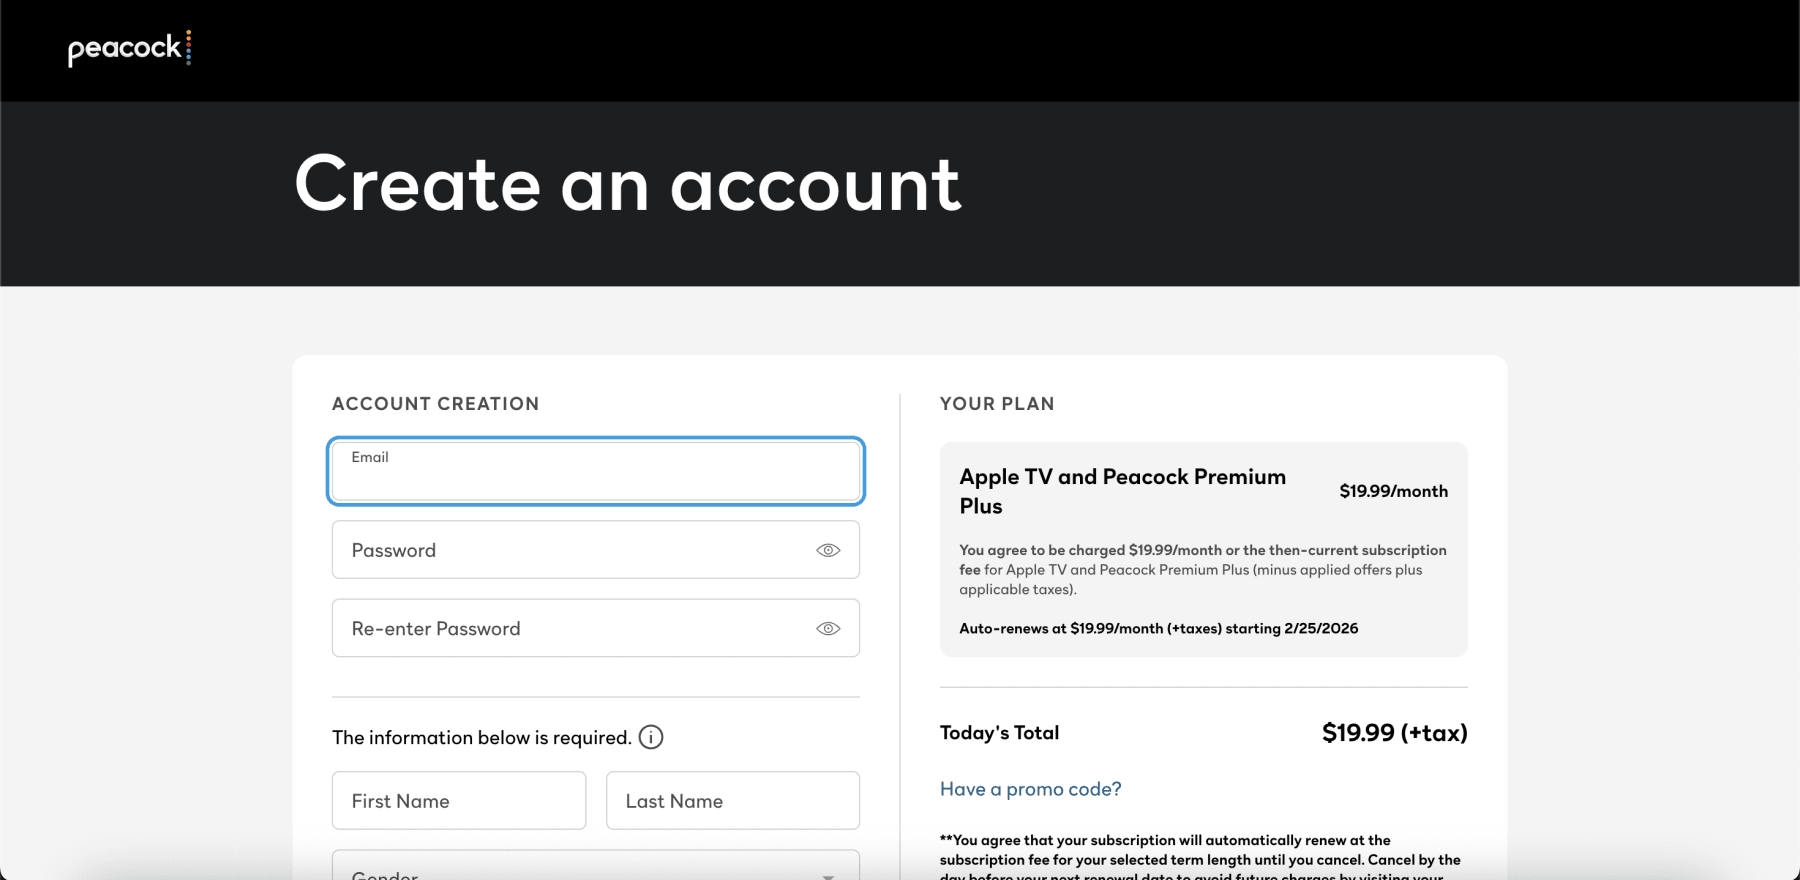Click into the Password field

(x=570, y=550)
